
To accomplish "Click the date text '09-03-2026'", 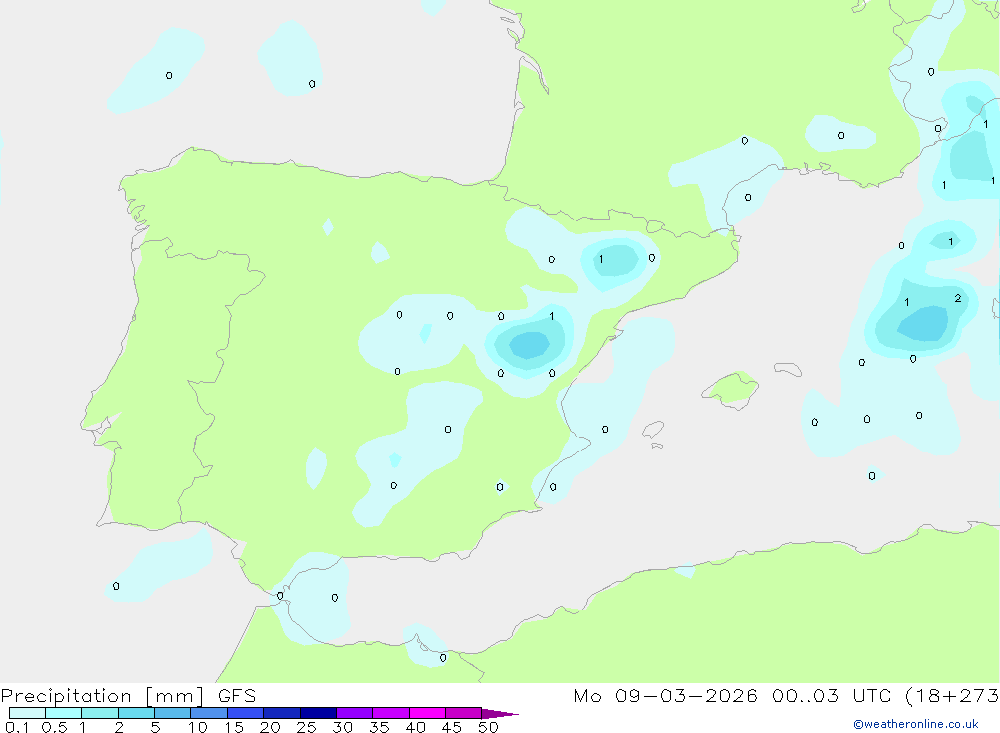I will coord(686,696).
